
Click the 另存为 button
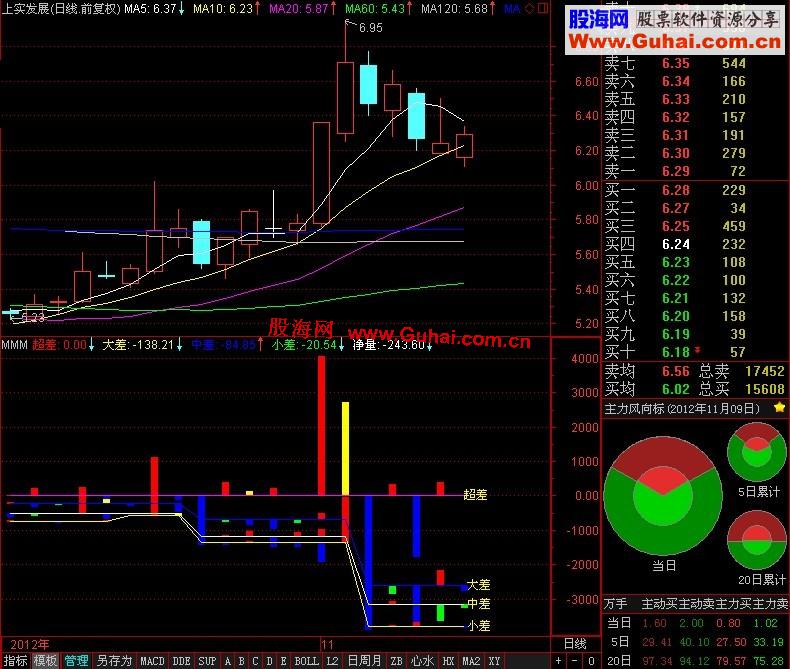coord(114,660)
